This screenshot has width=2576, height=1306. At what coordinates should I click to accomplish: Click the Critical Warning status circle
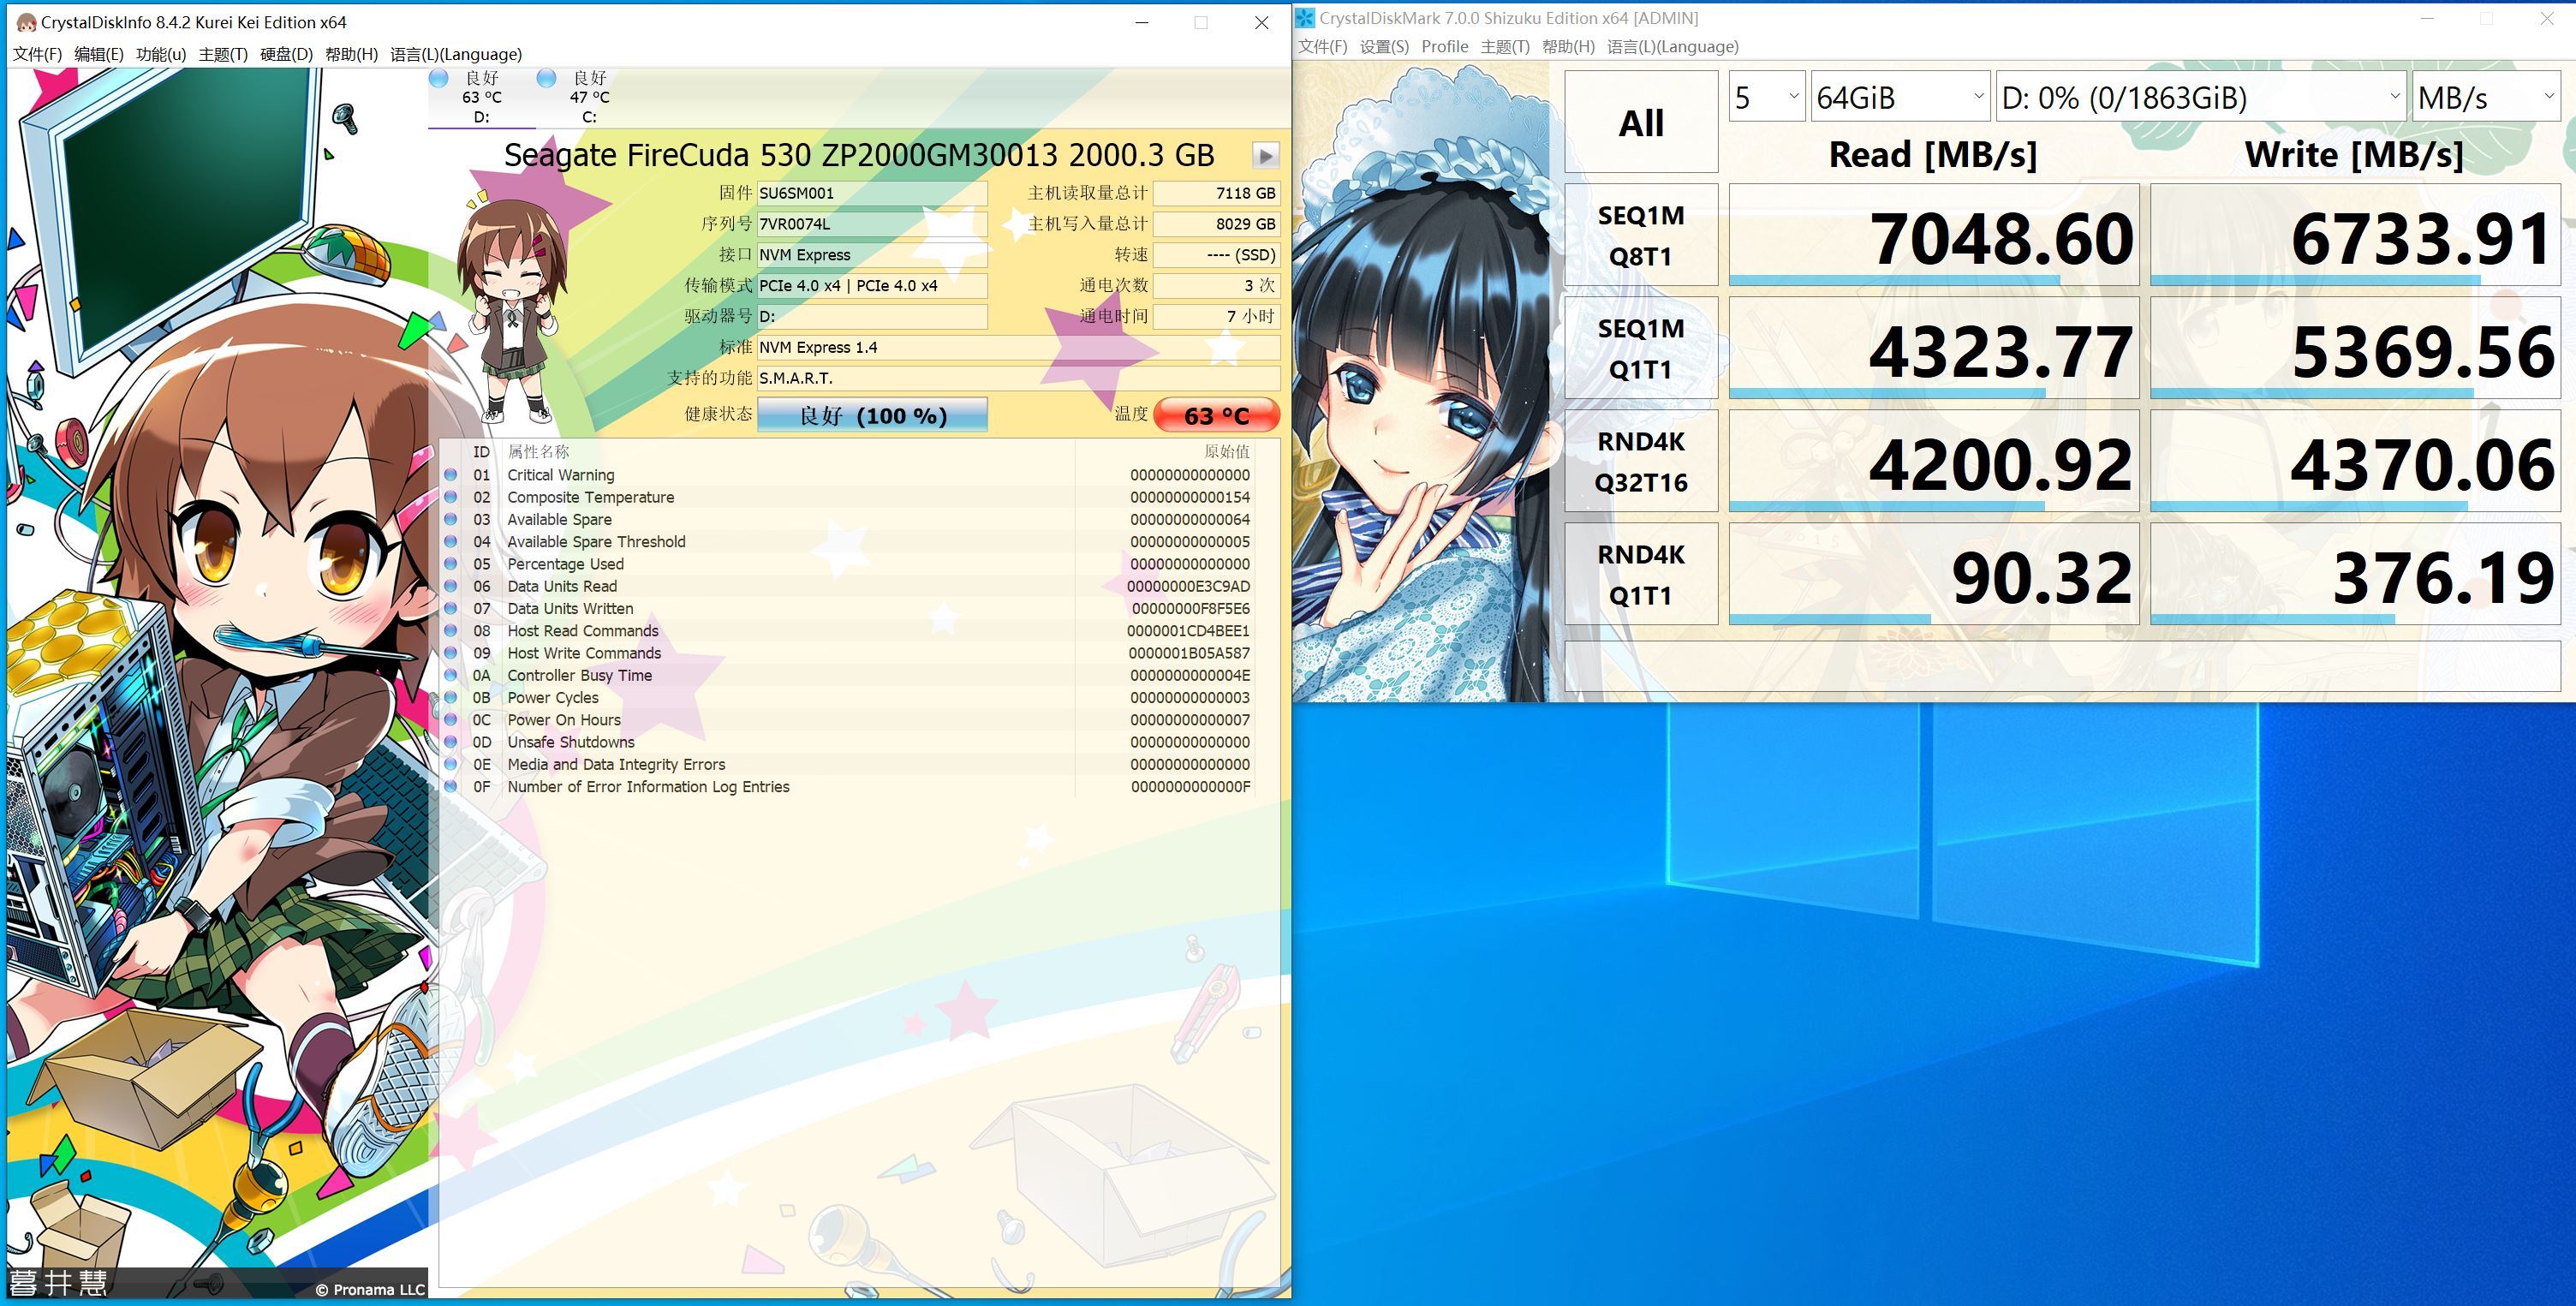(x=451, y=475)
